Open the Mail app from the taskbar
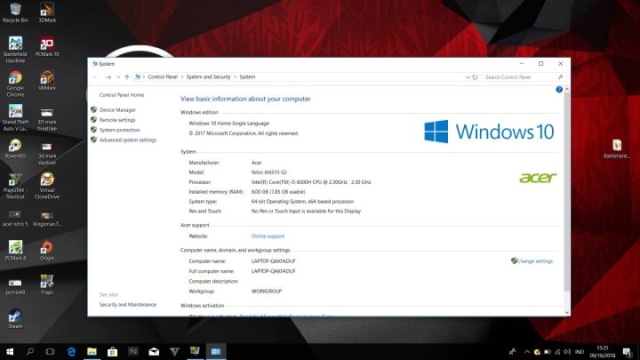 pyautogui.click(x=154, y=351)
